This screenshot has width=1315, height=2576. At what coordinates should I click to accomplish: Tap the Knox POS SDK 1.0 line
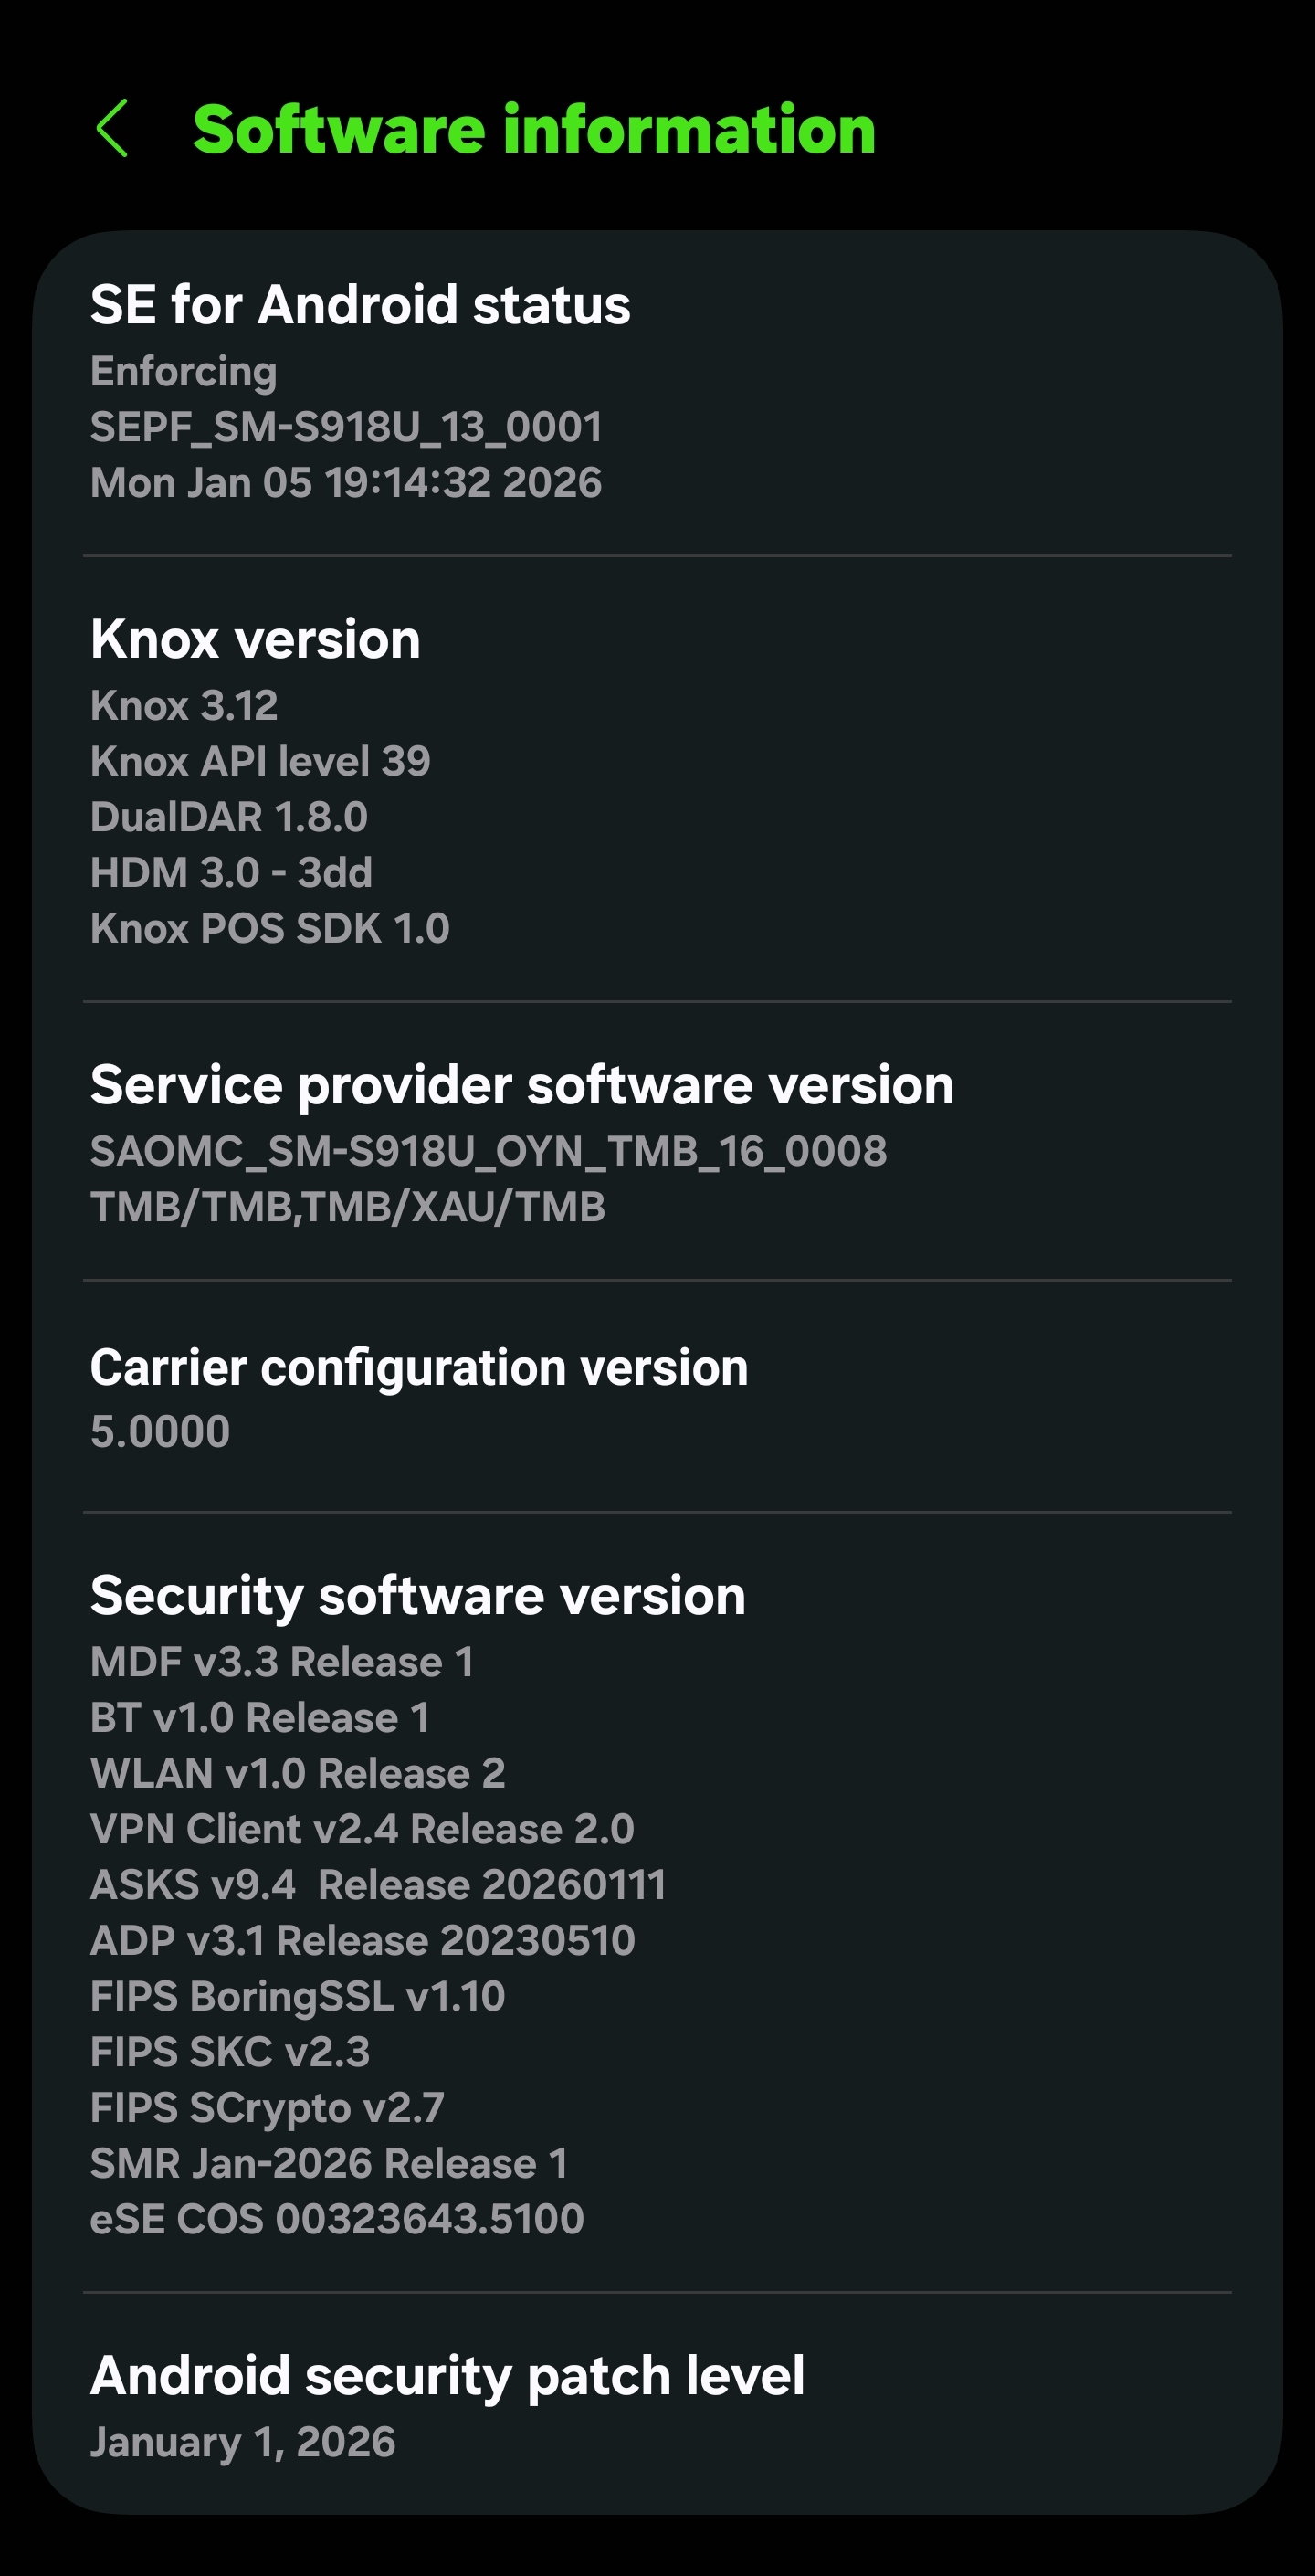[x=270, y=928]
